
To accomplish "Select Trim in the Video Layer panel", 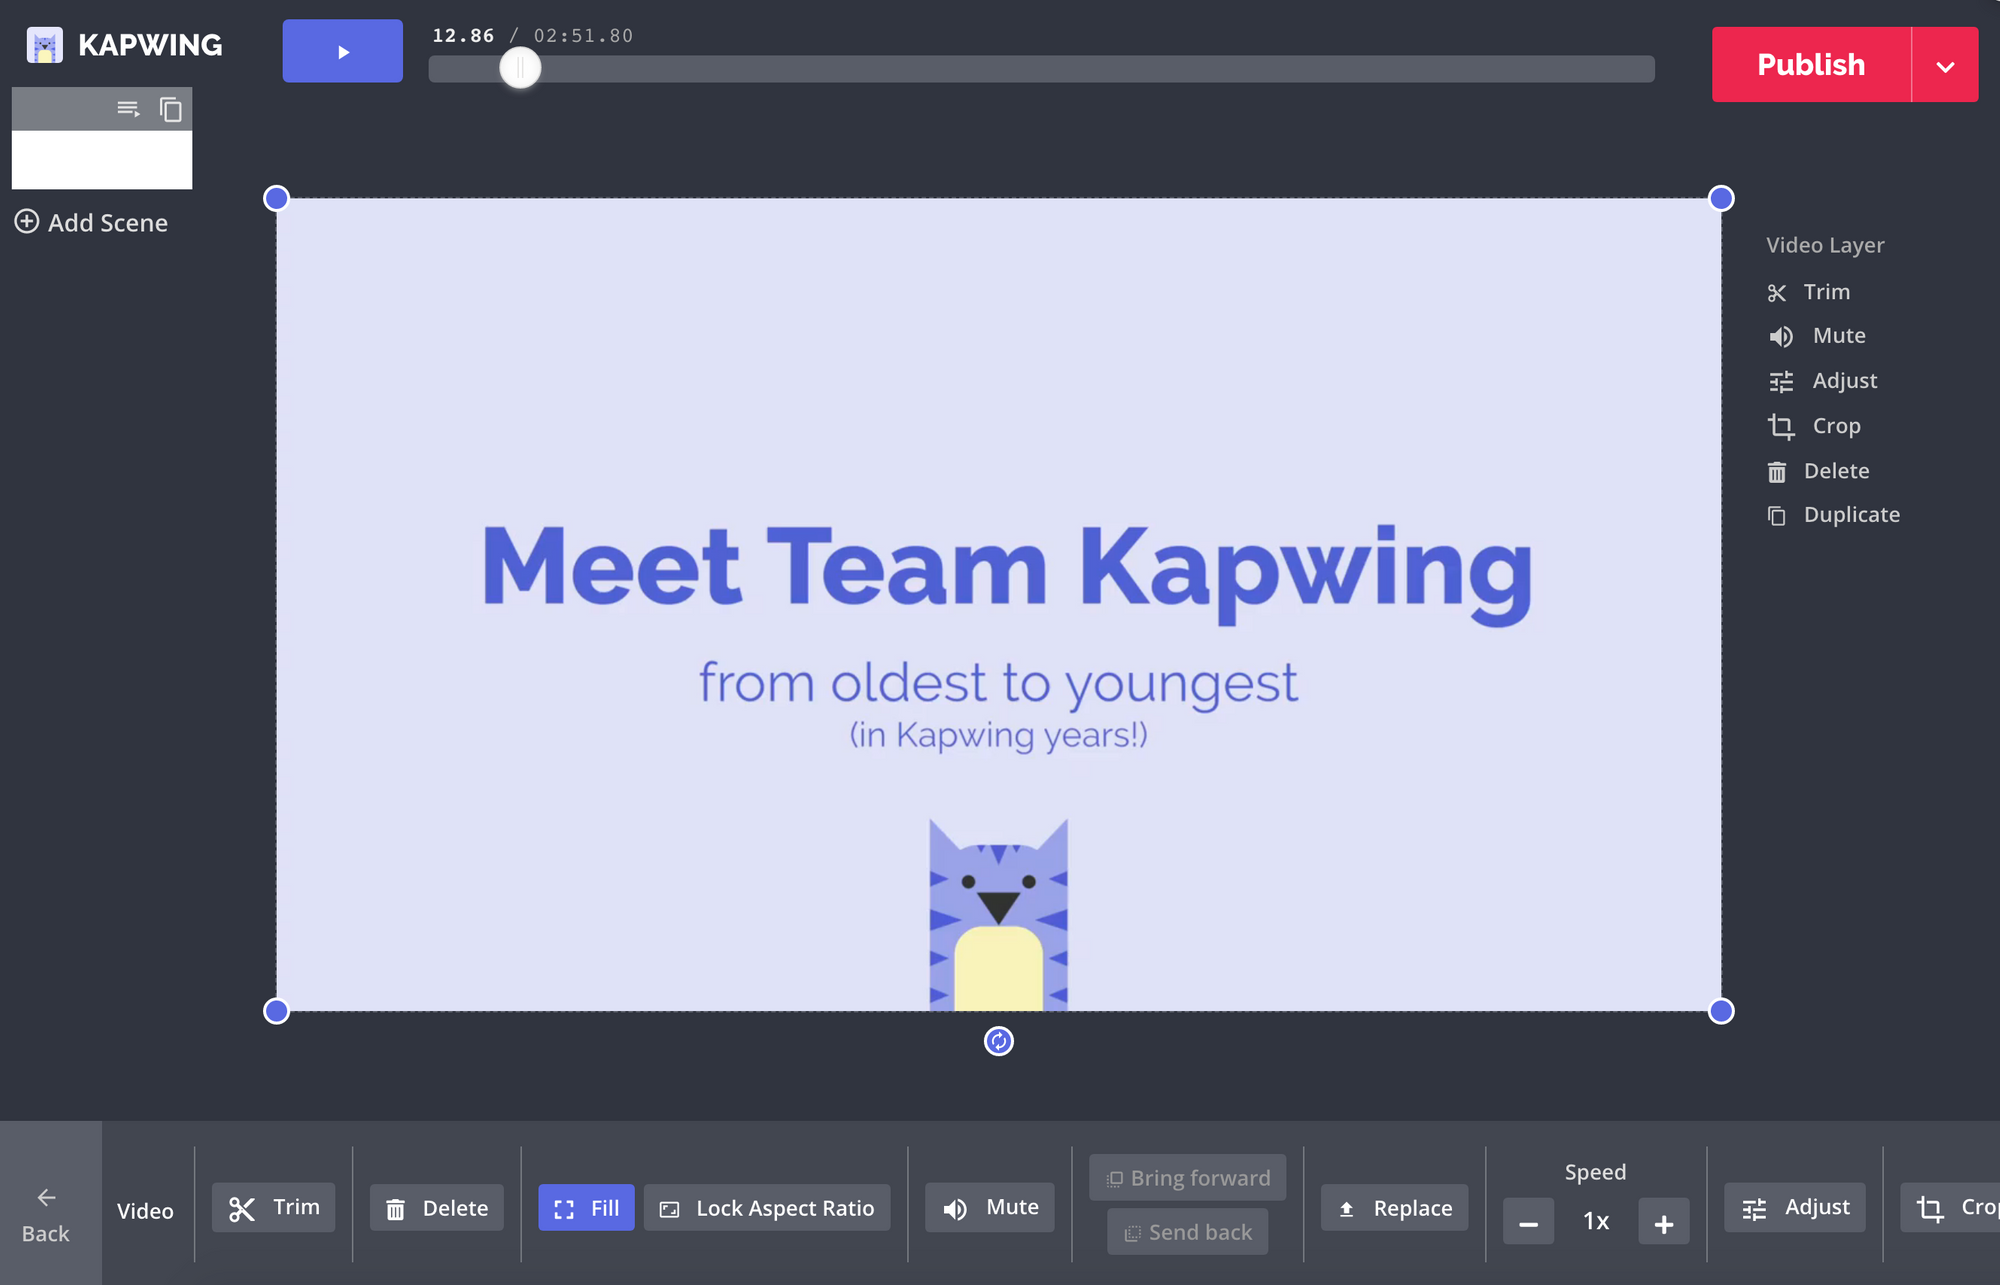I will (x=1809, y=292).
